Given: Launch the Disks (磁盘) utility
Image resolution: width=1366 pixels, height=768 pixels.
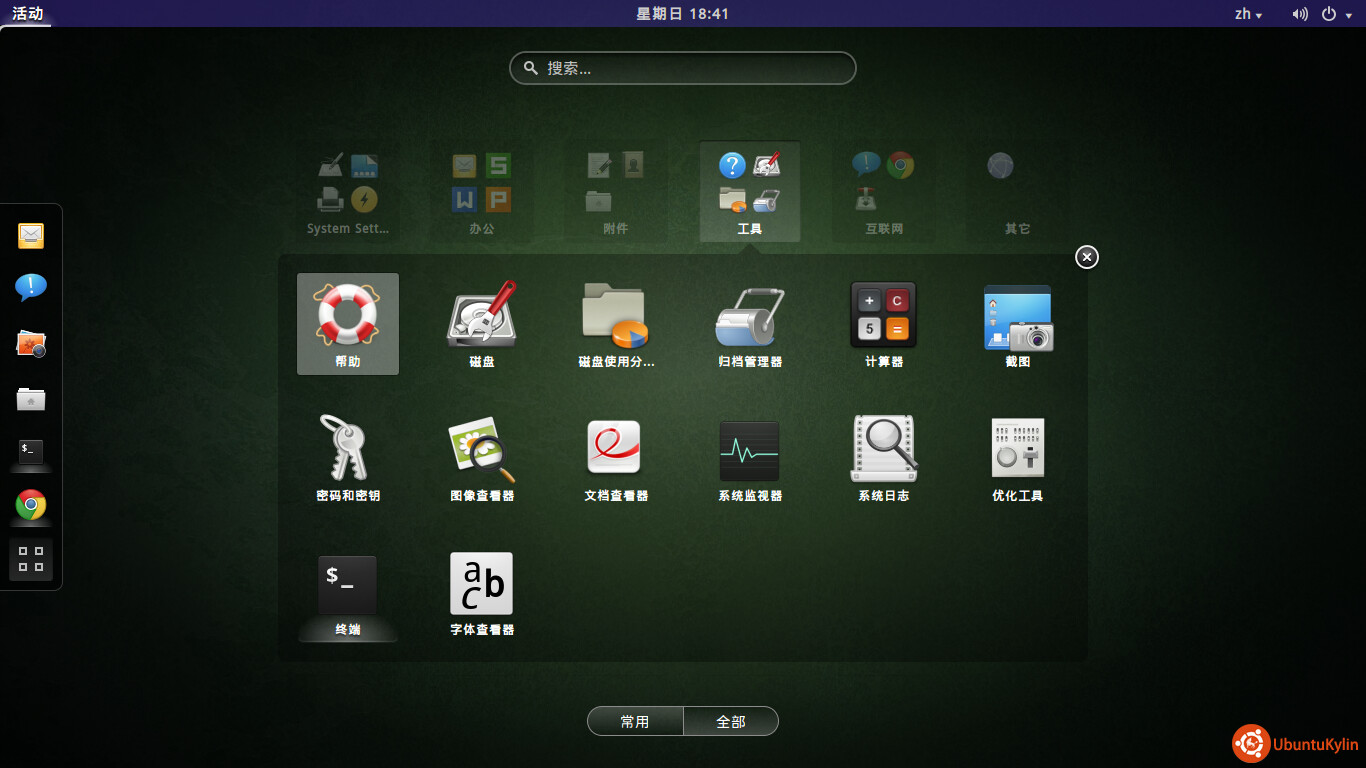Looking at the screenshot, I should coord(481,323).
